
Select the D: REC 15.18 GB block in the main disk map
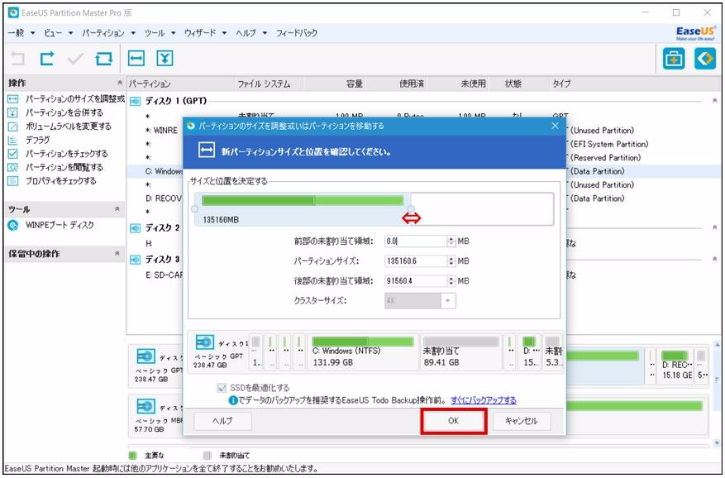pos(677,365)
